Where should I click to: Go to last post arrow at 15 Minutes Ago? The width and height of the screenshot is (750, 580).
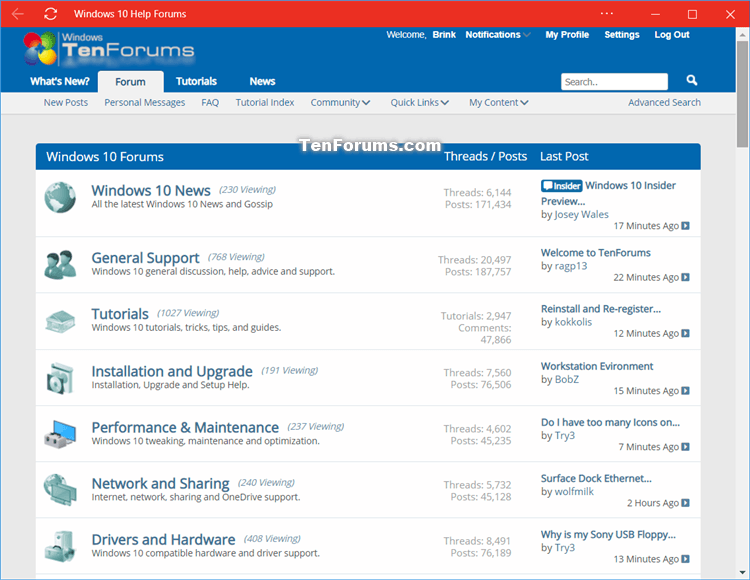[x=685, y=391]
